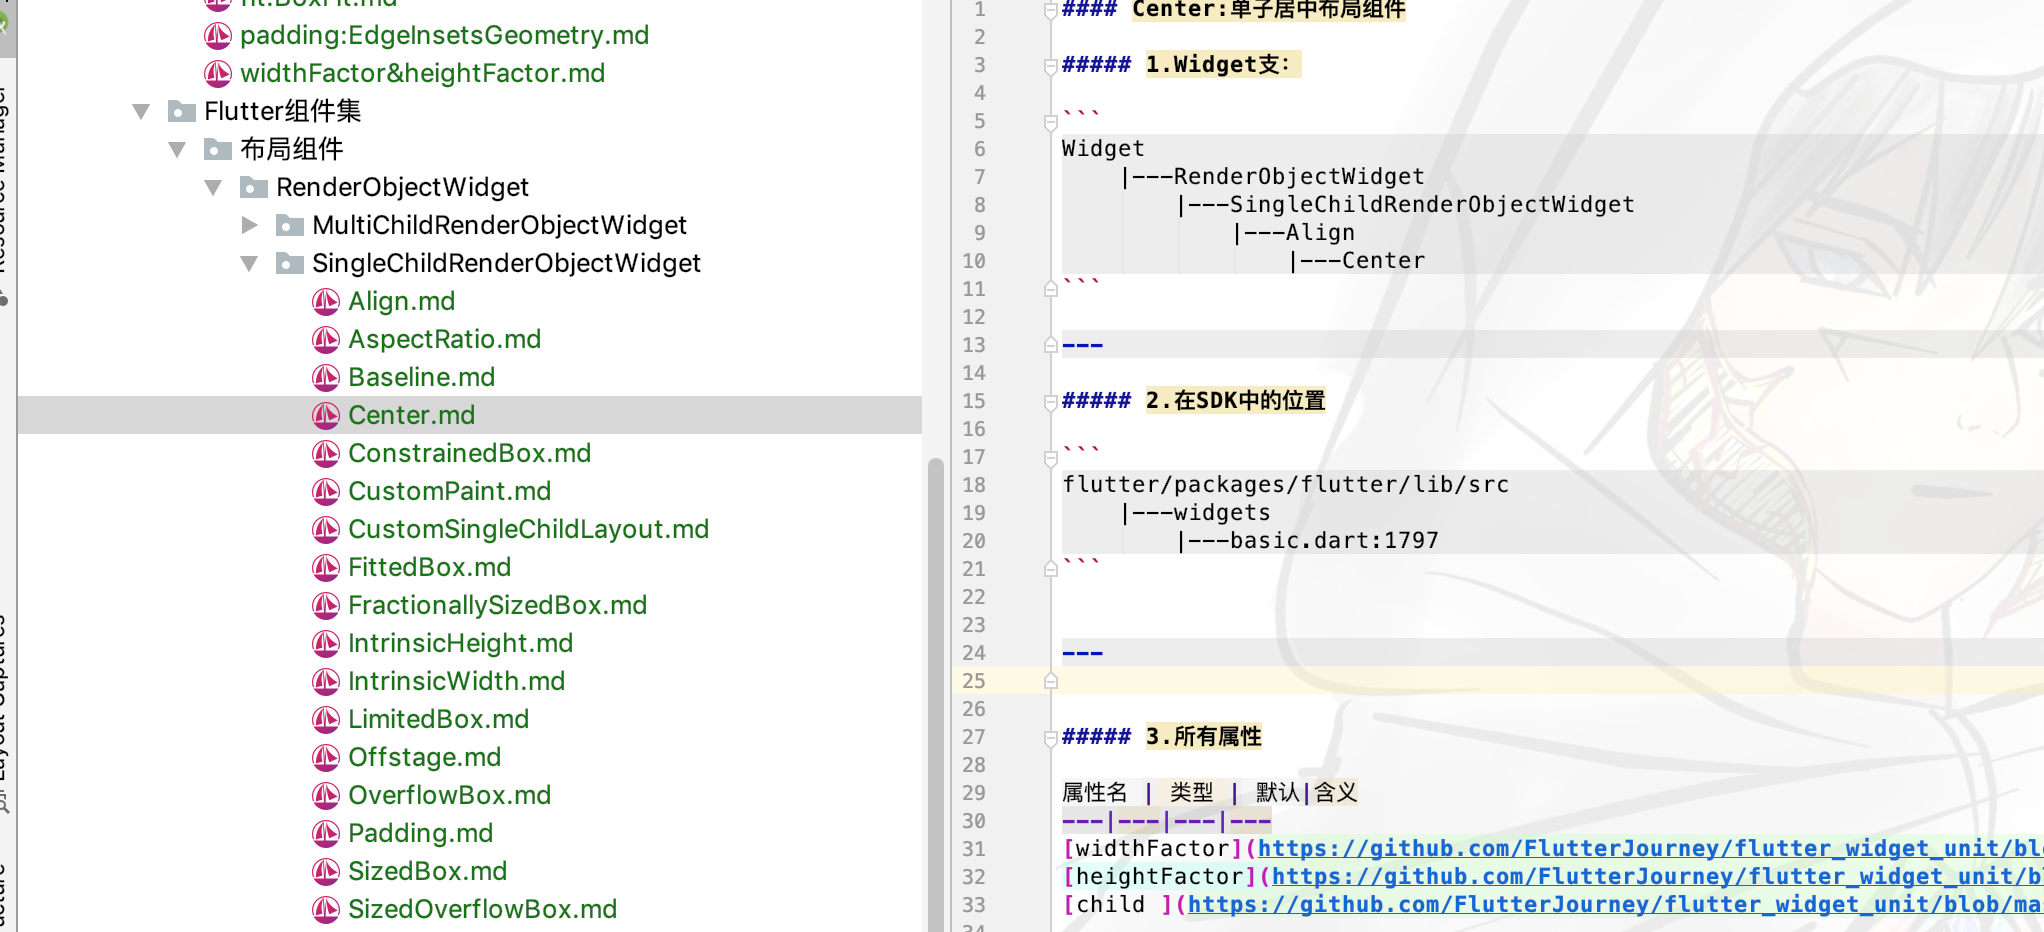Click the file icon of IntrinsicHeight.md
This screenshot has width=2044, height=932.
[326, 643]
